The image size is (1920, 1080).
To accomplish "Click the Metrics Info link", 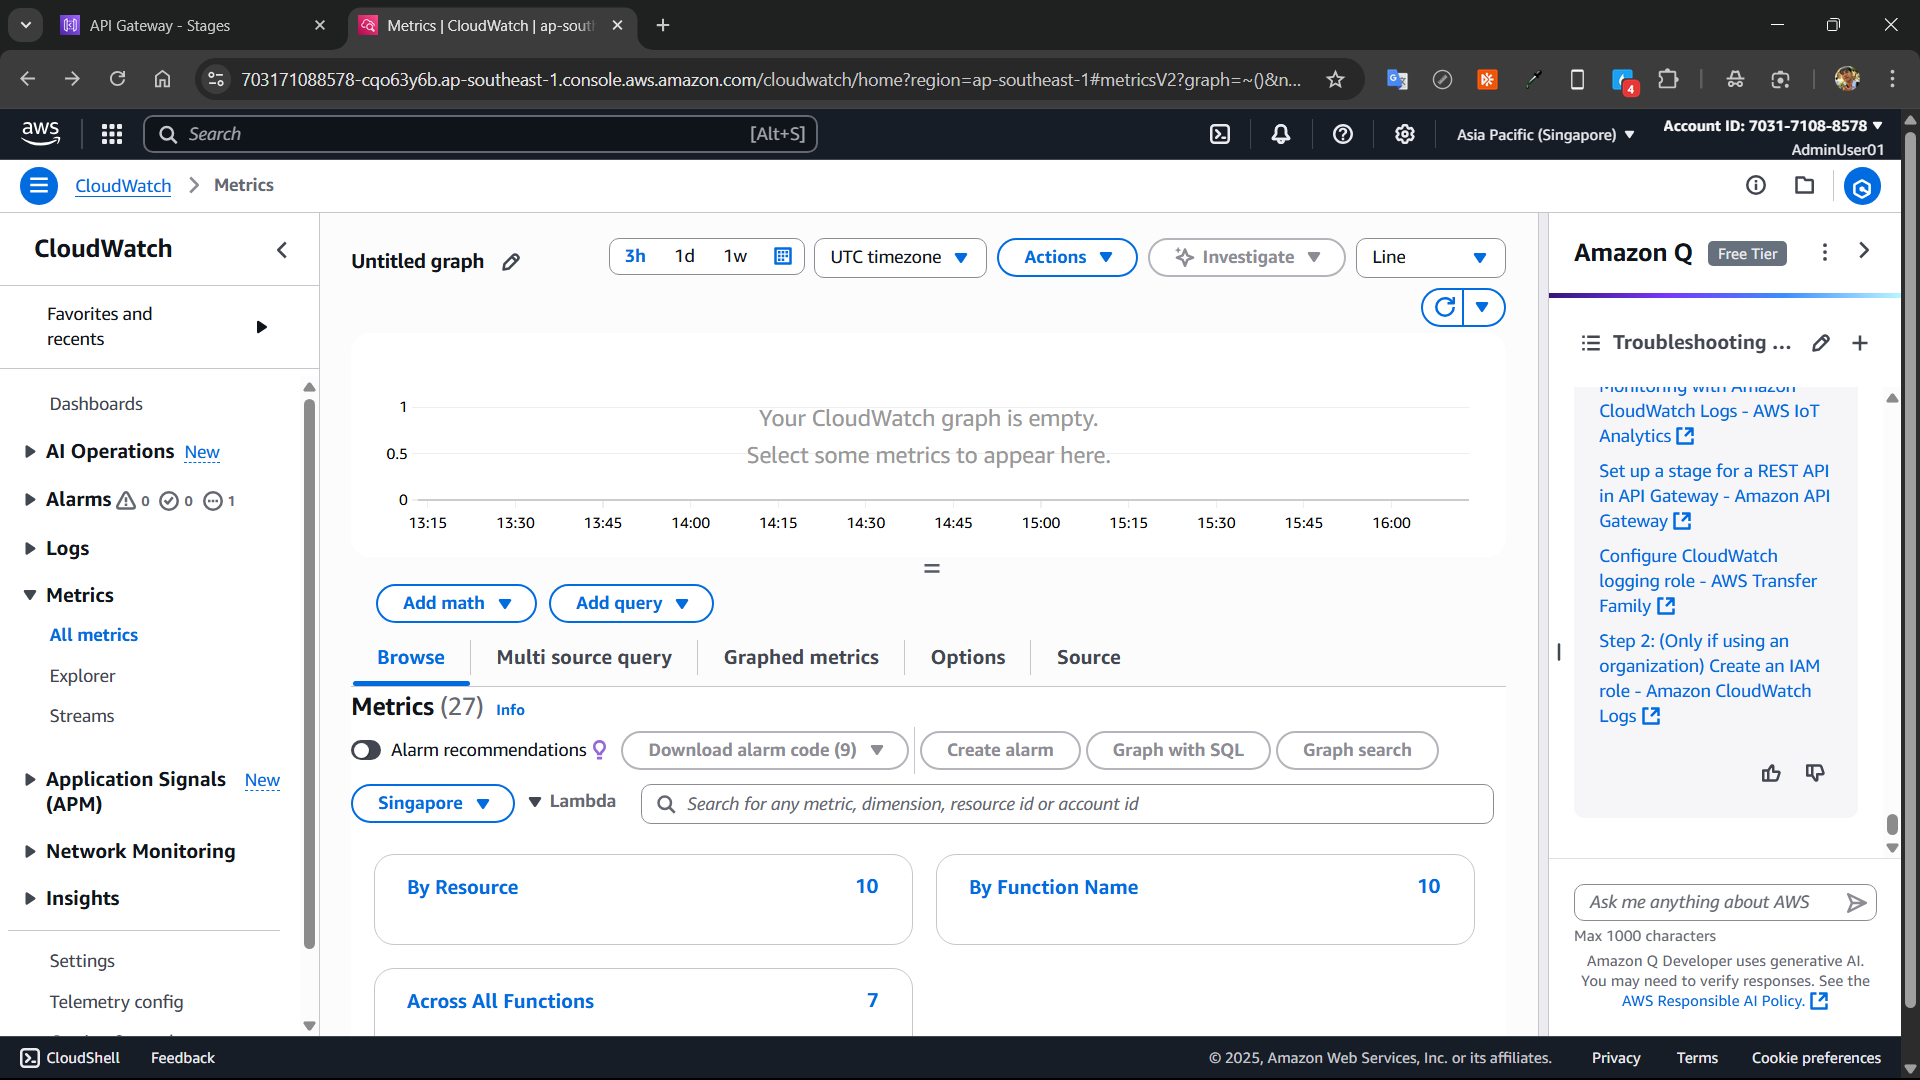I will 510,710.
